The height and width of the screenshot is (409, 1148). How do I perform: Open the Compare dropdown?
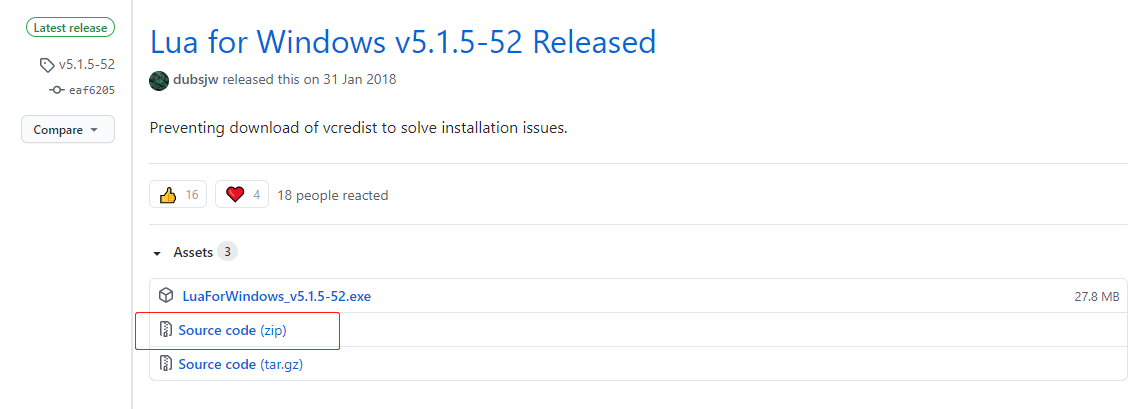point(67,130)
